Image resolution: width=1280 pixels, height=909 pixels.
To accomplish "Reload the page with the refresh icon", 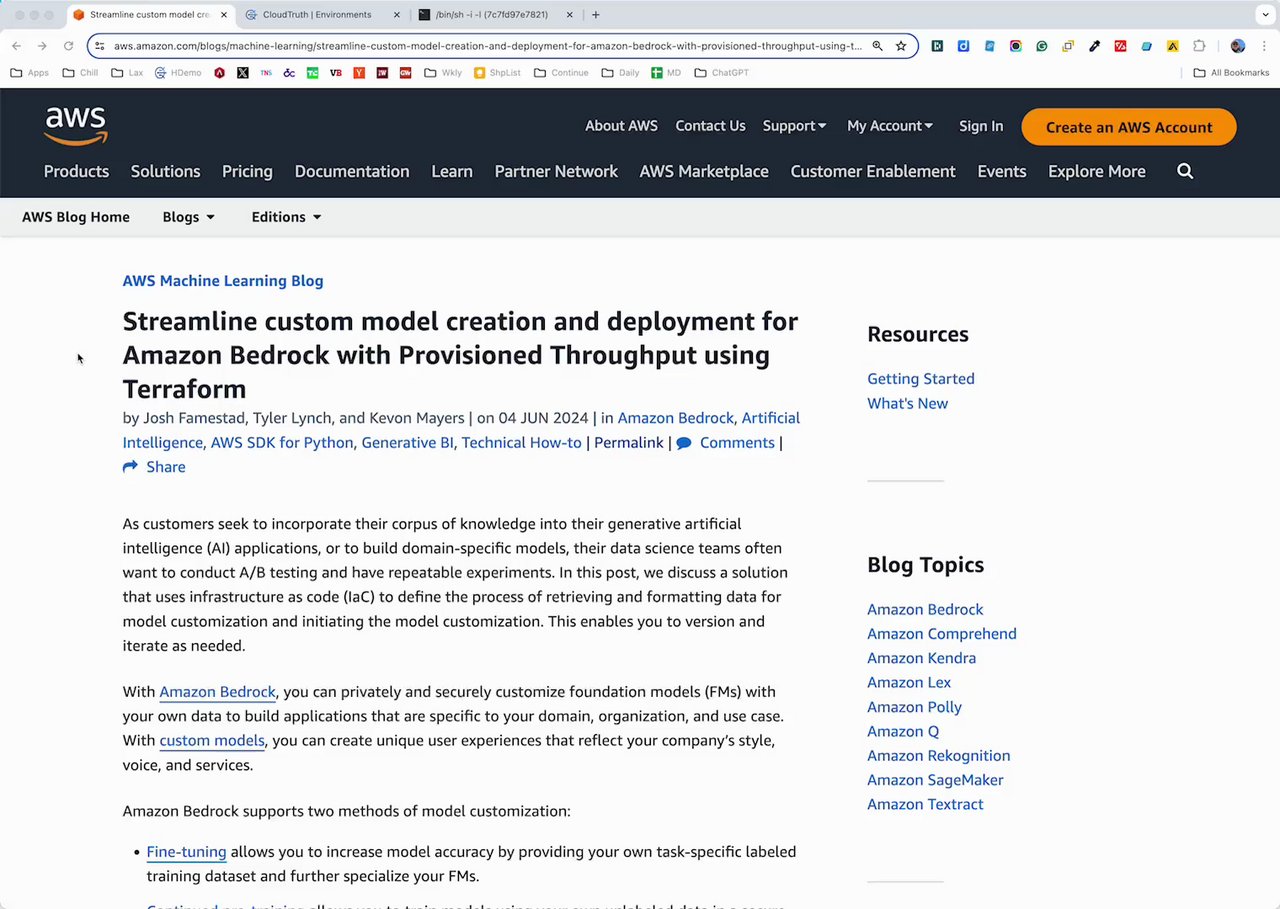I will coord(68,46).
